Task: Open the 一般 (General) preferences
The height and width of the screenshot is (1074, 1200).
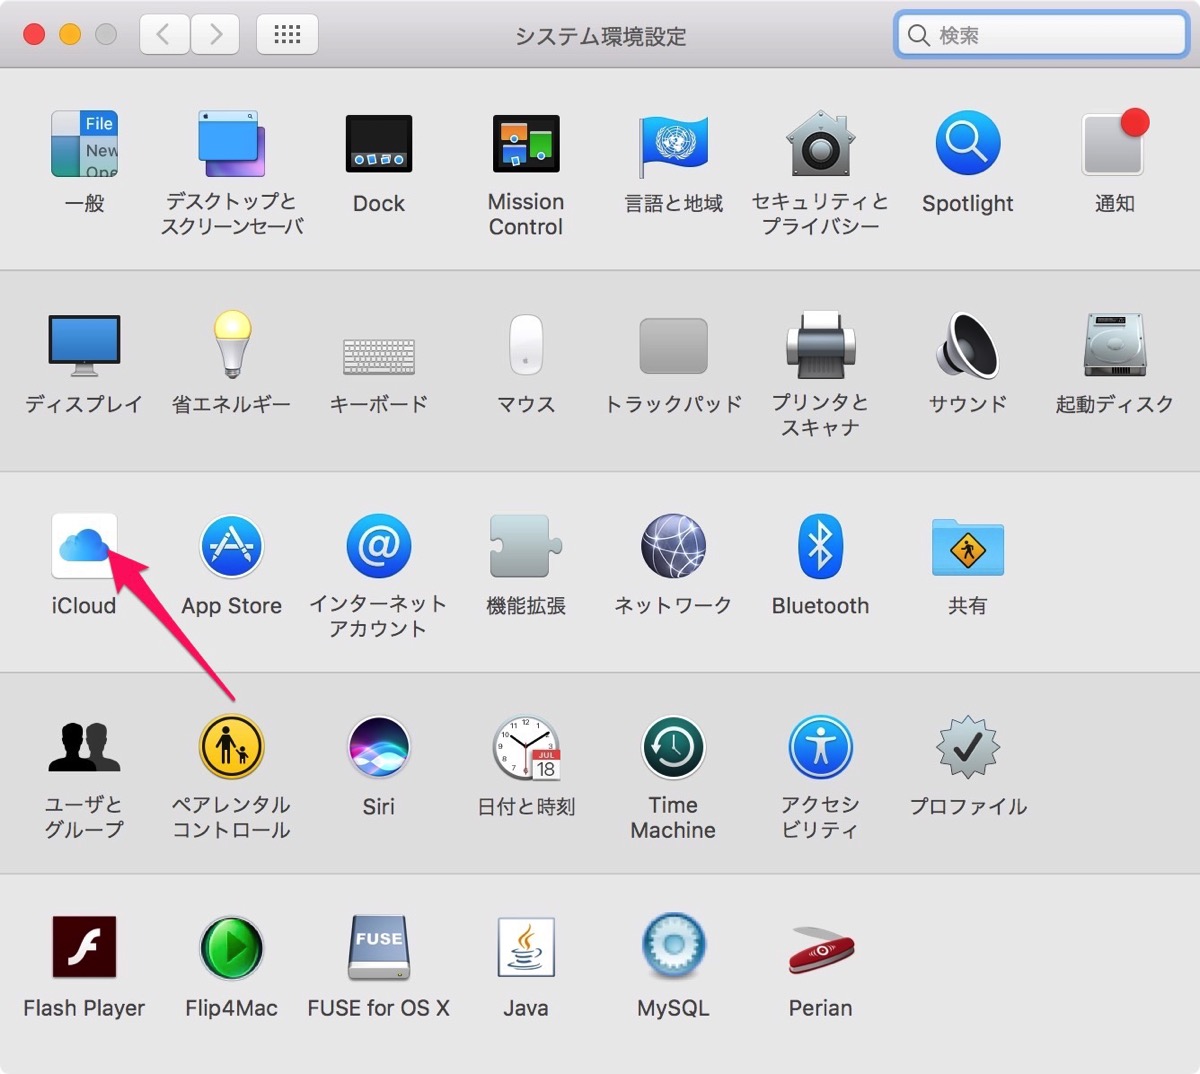Action: click(84, 145)
